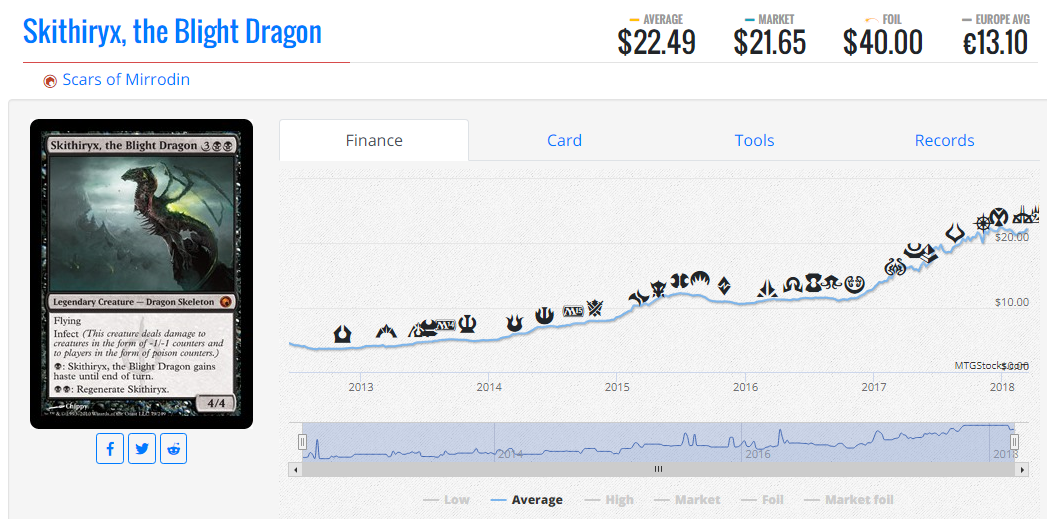Click the Aether Revolt set marker

[895, 267]
